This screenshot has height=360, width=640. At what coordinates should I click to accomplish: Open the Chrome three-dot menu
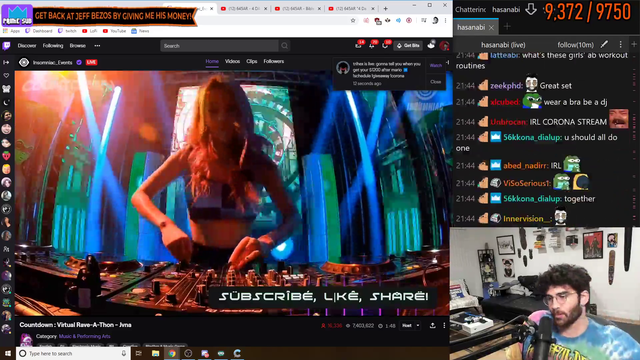click(446, 20)
